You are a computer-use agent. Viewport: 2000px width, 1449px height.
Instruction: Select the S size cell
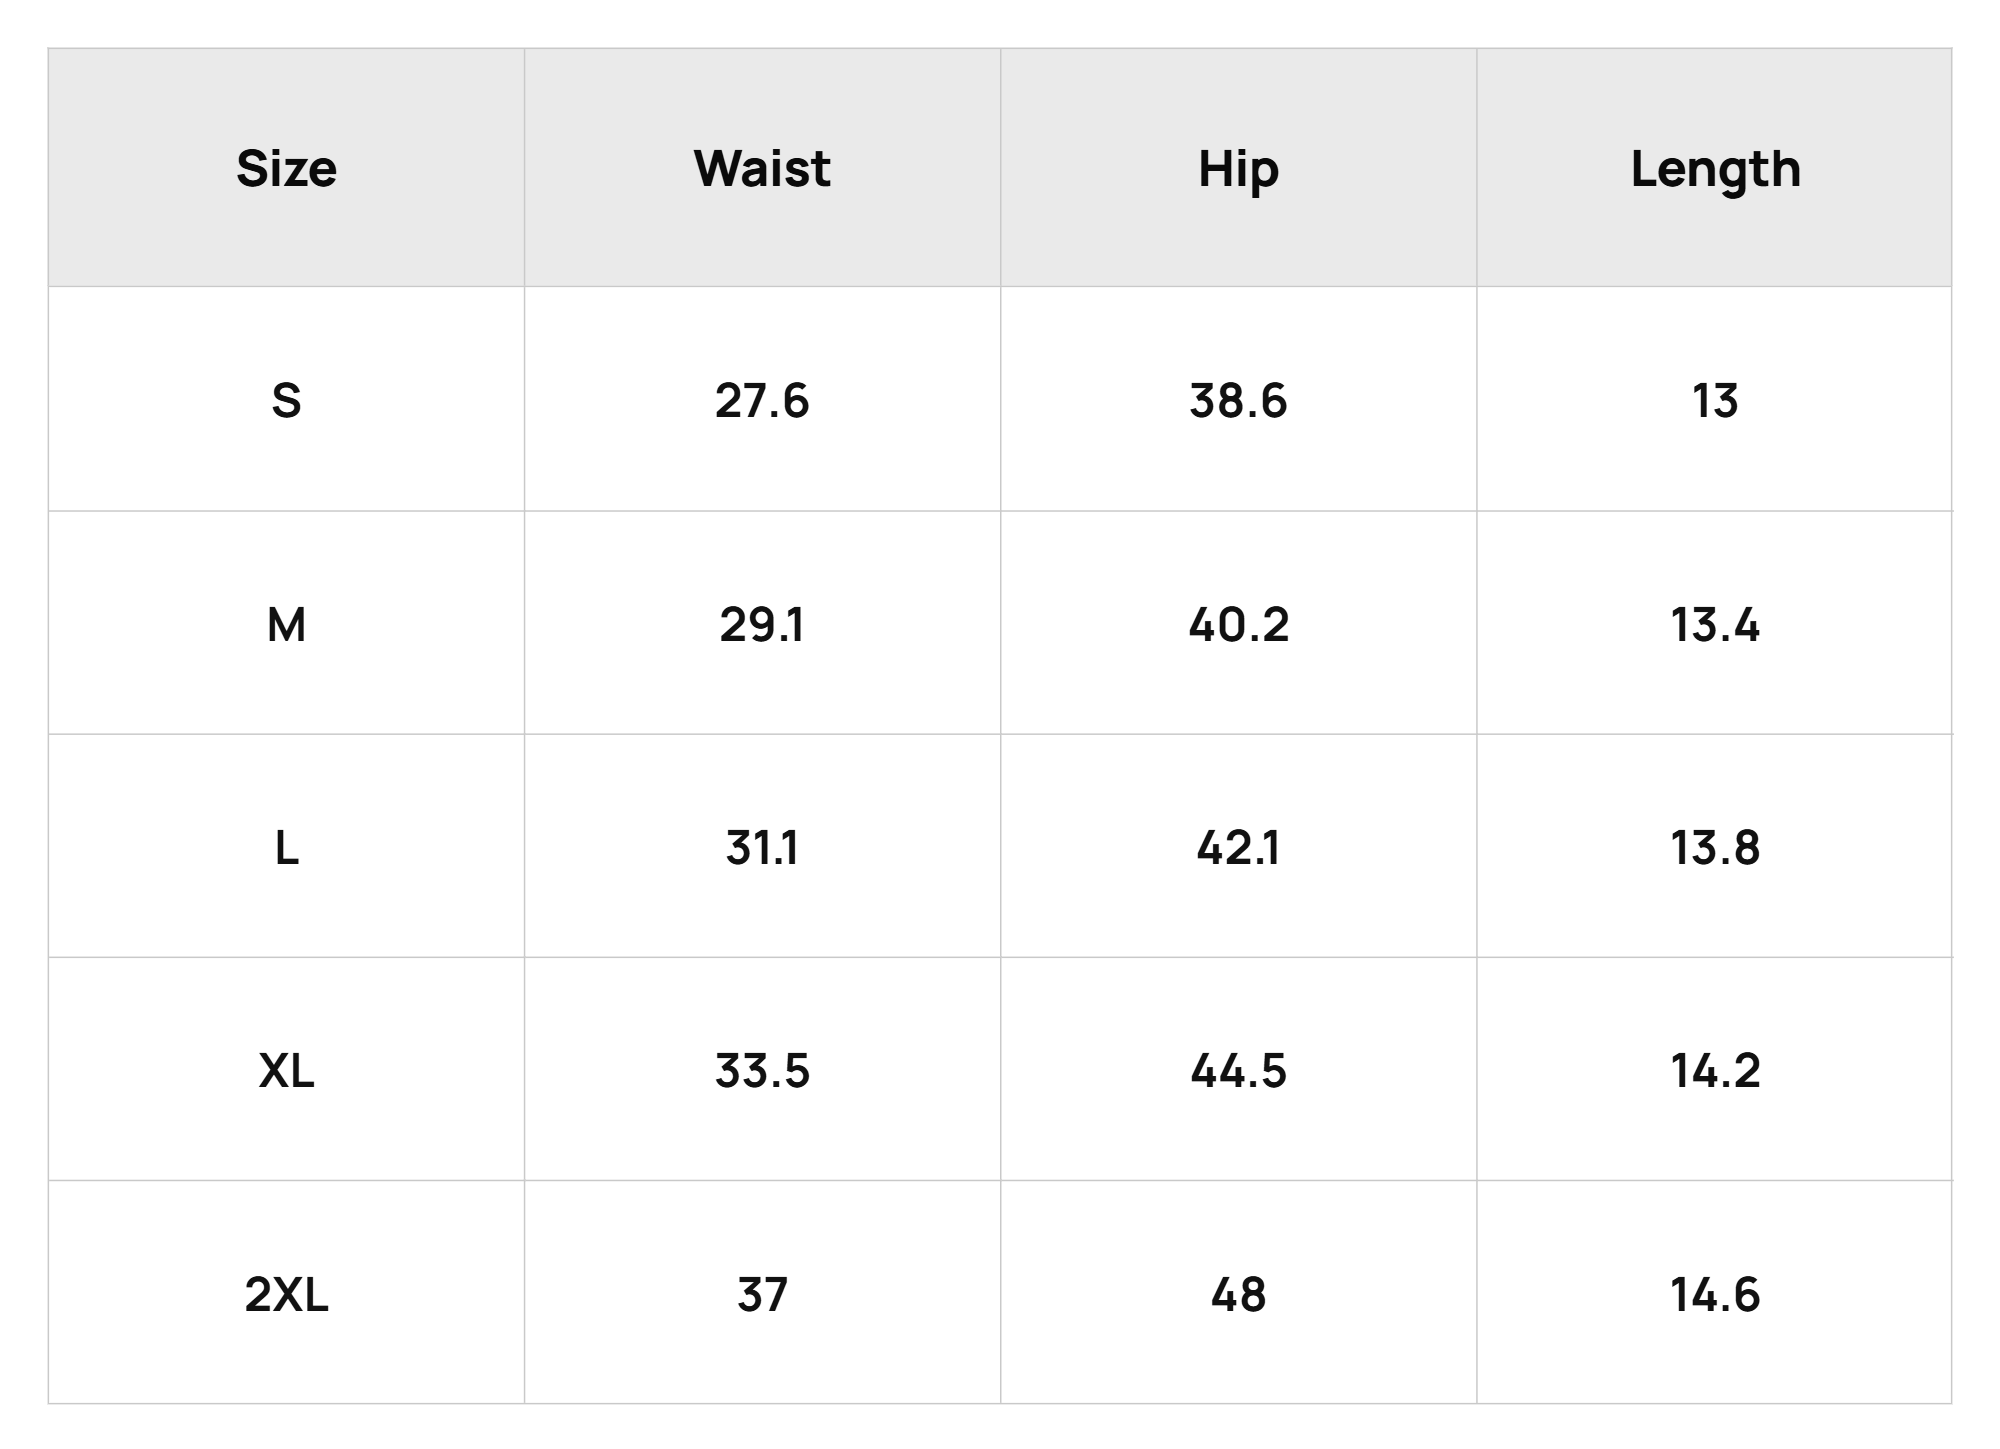286,400
